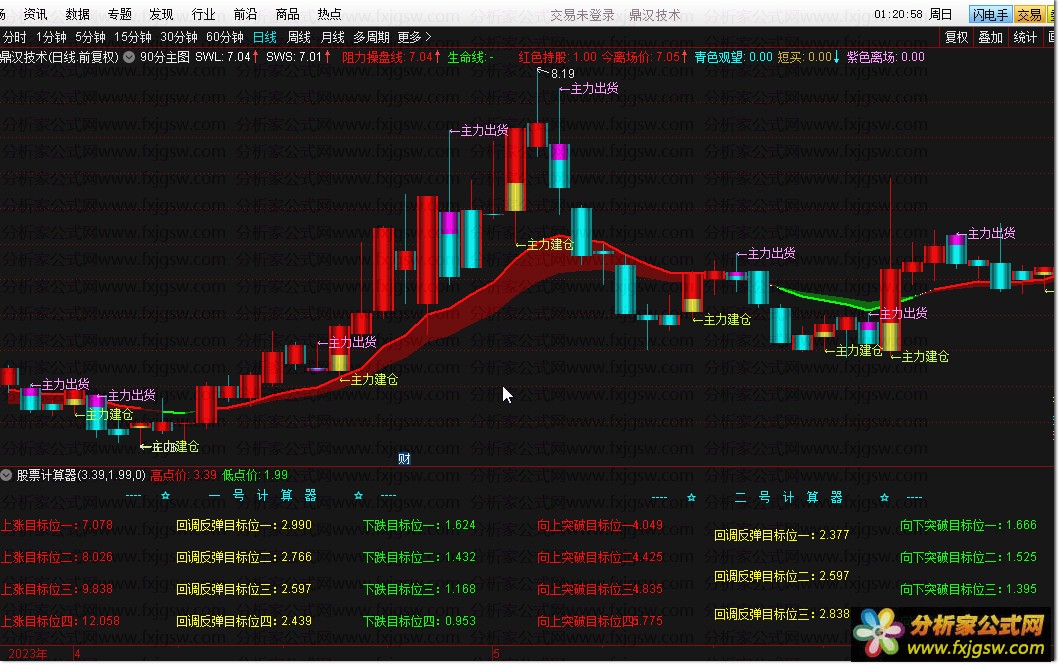This screenshot has width=1061, height=665.
Task: Click the 周日 weekday label beside the clock
Action: tap(941, 14)
